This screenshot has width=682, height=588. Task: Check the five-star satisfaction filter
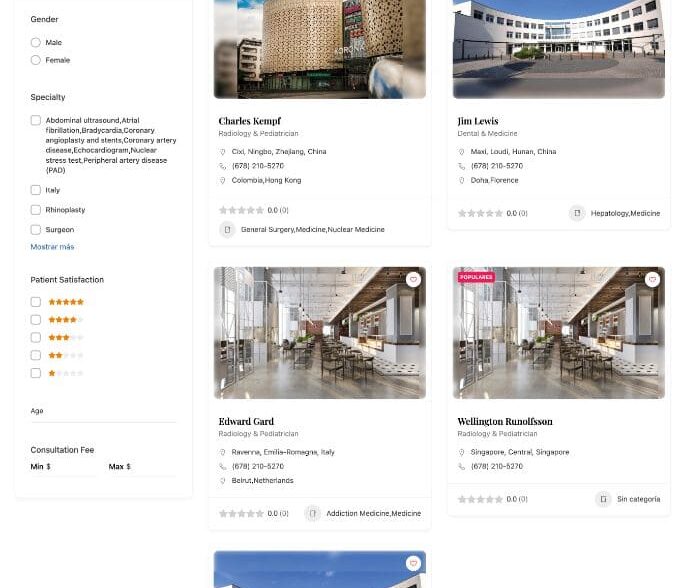[36, 302]
